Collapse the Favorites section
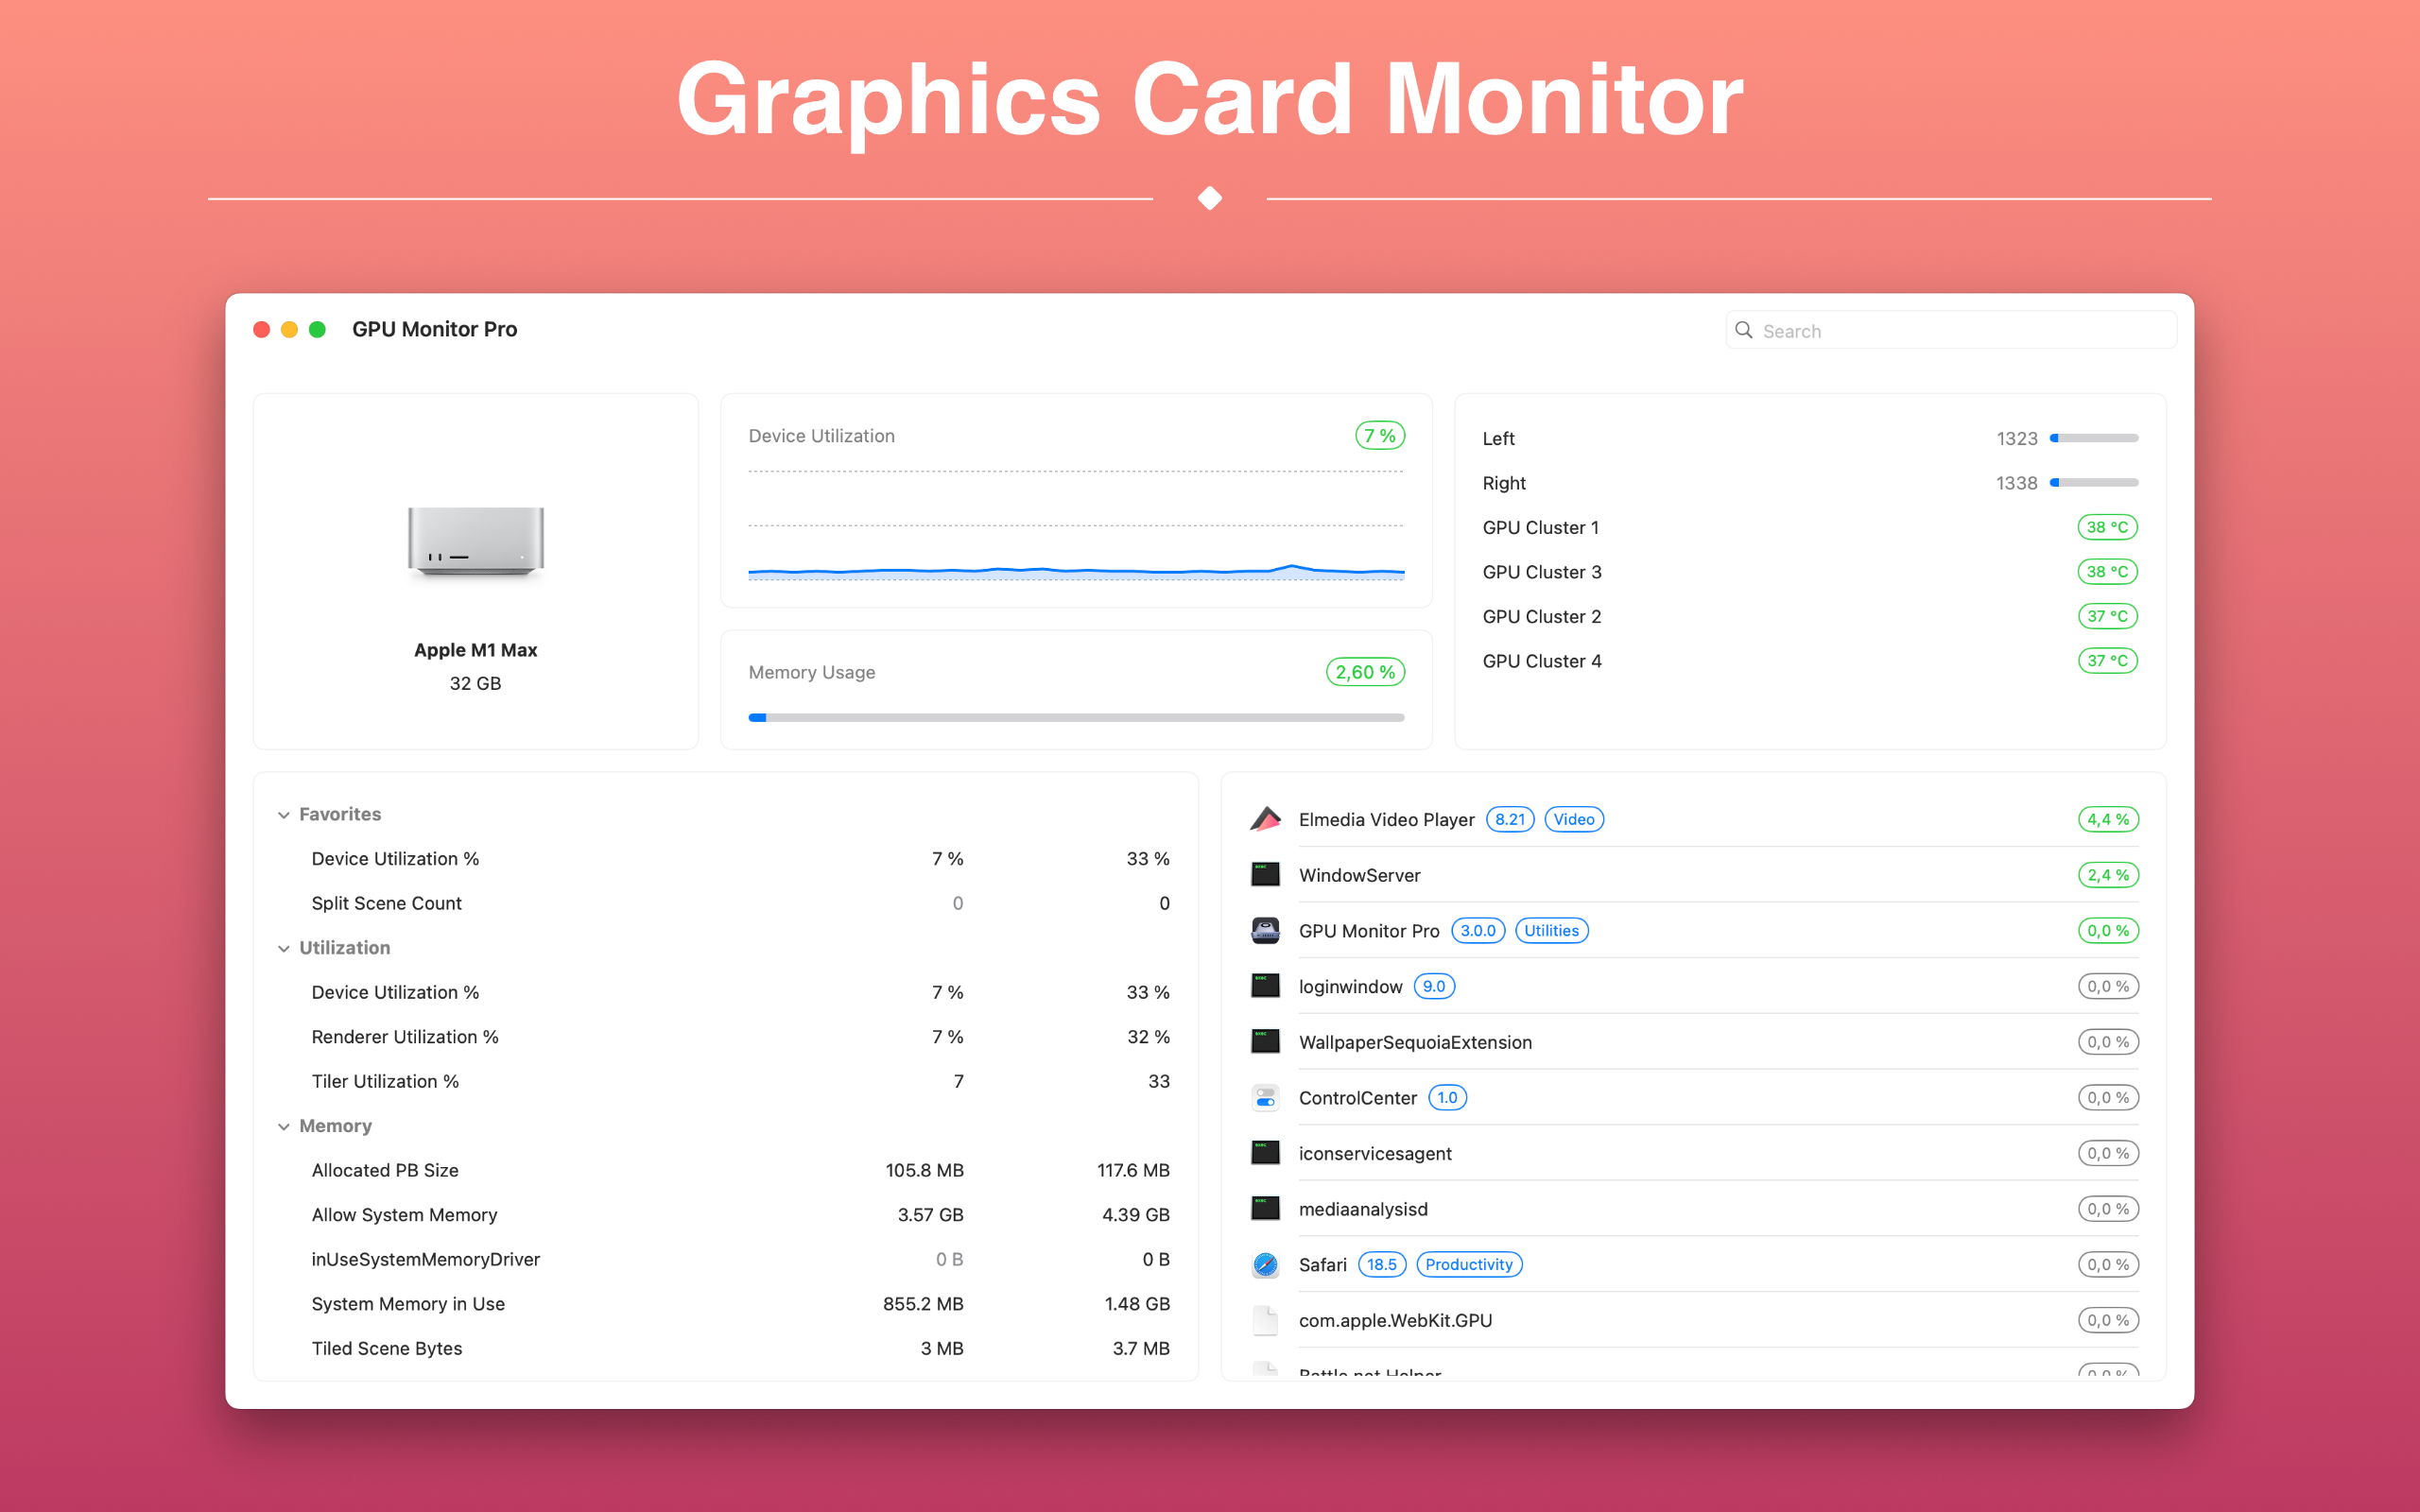Viewport: 2420px width, 1512px height. (x=284, y=815)
